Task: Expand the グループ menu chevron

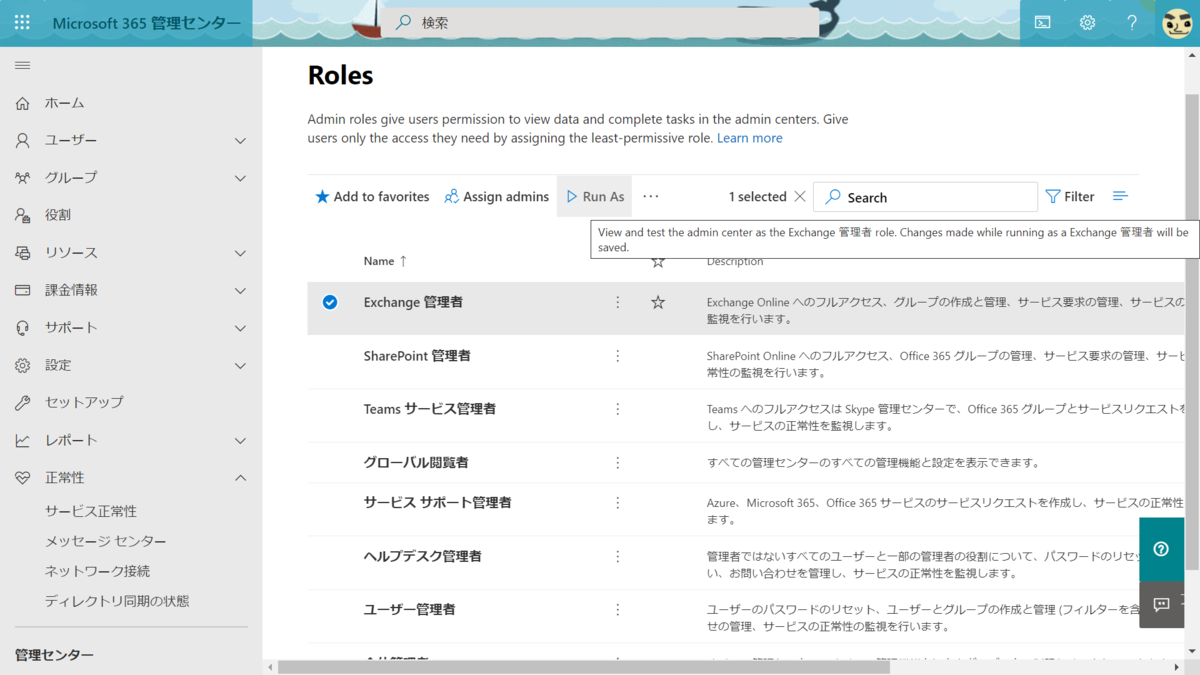Action: (240, 178)
